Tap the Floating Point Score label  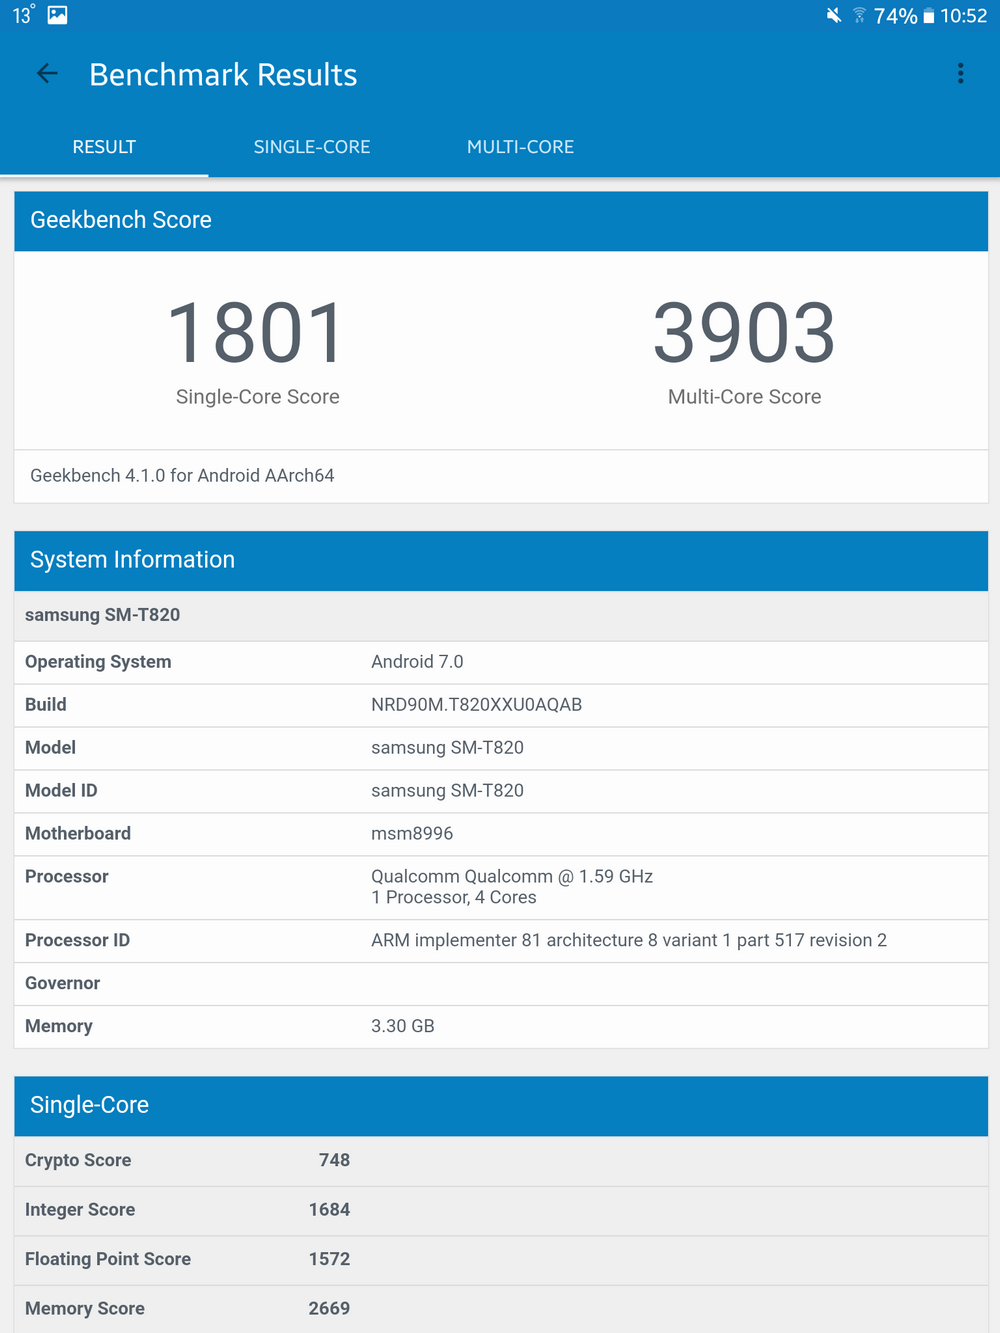tap(108, 1260)
